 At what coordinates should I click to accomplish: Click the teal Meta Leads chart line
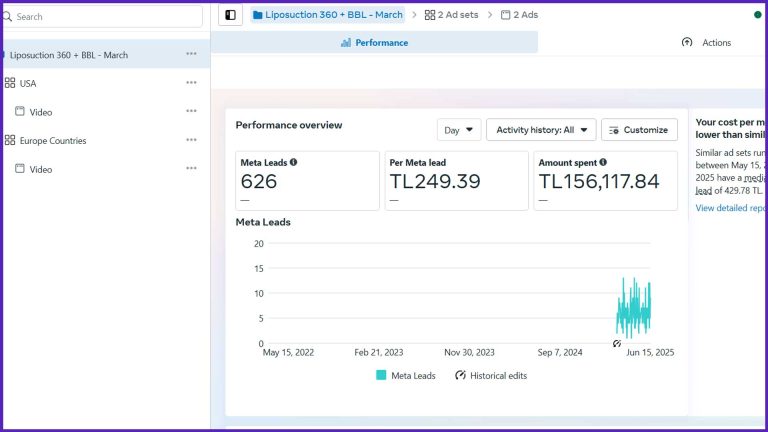[633, 309]
